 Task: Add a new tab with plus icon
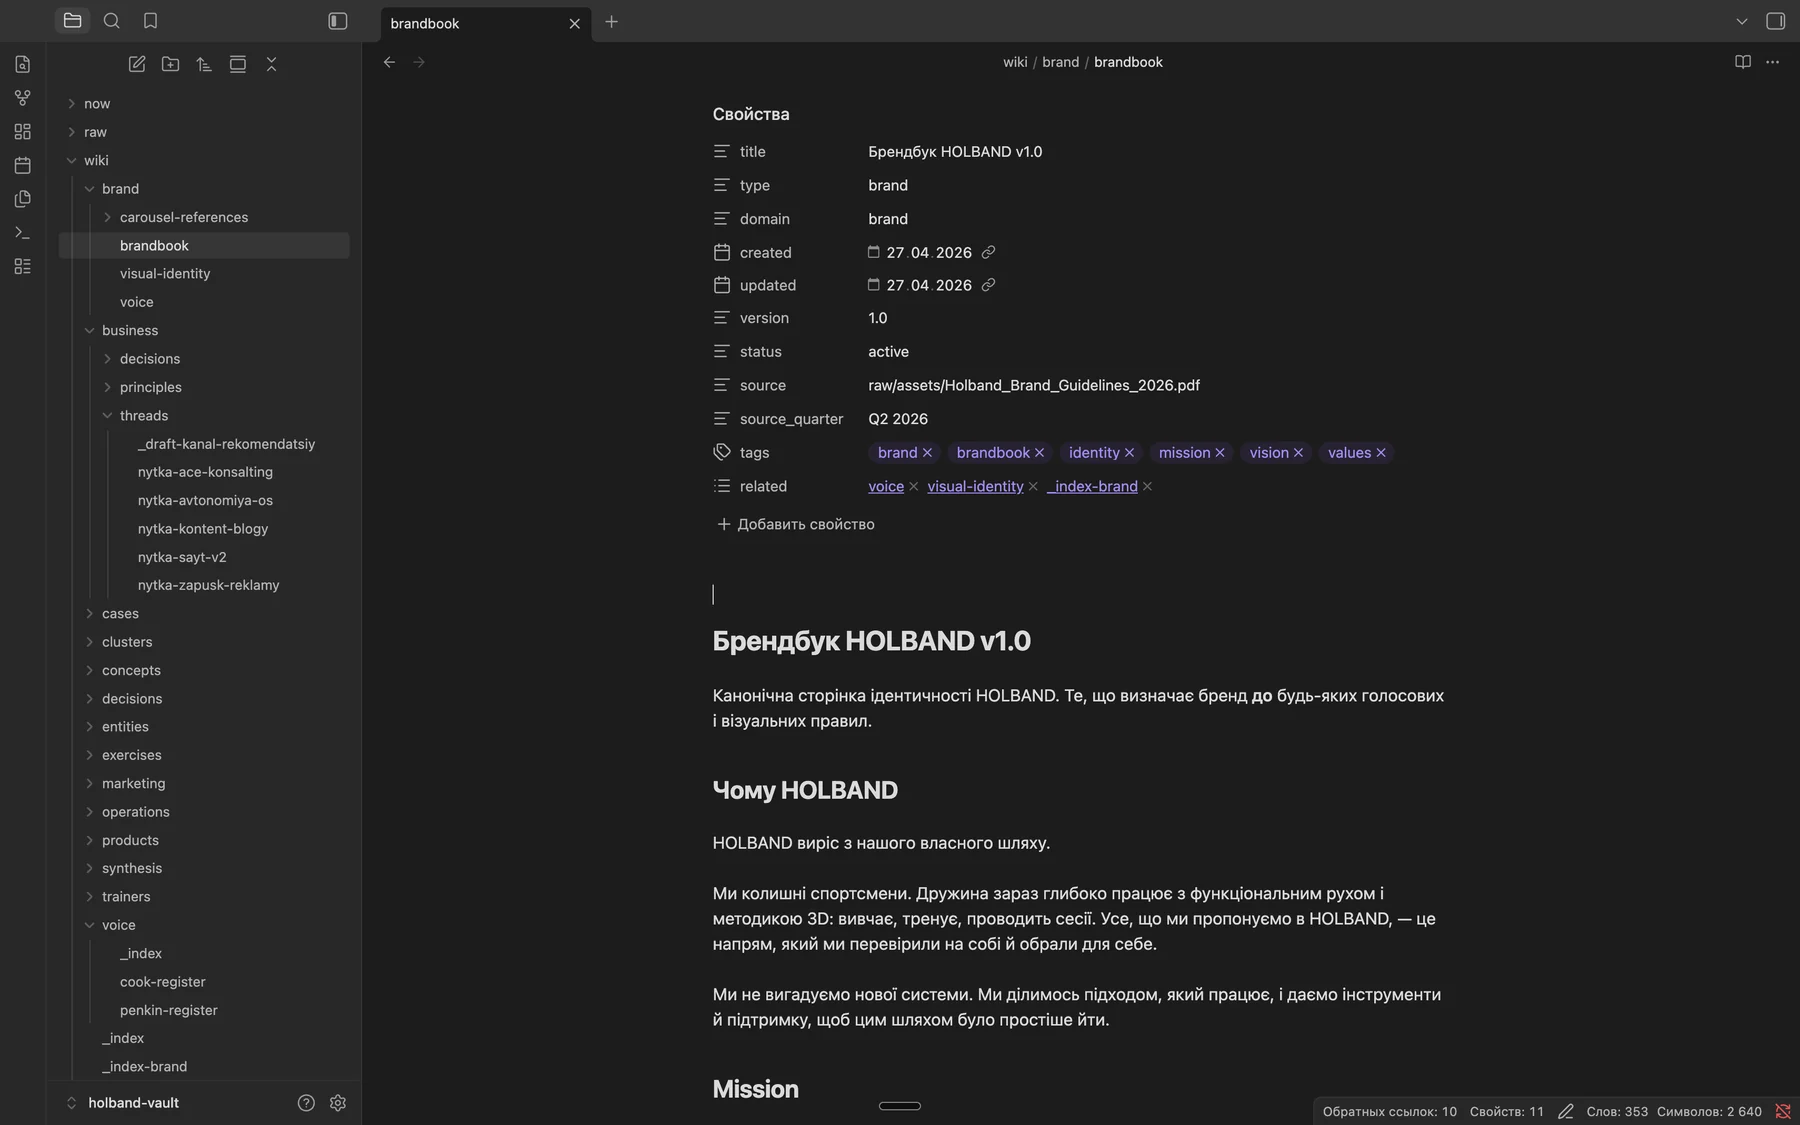coord(612,22)
